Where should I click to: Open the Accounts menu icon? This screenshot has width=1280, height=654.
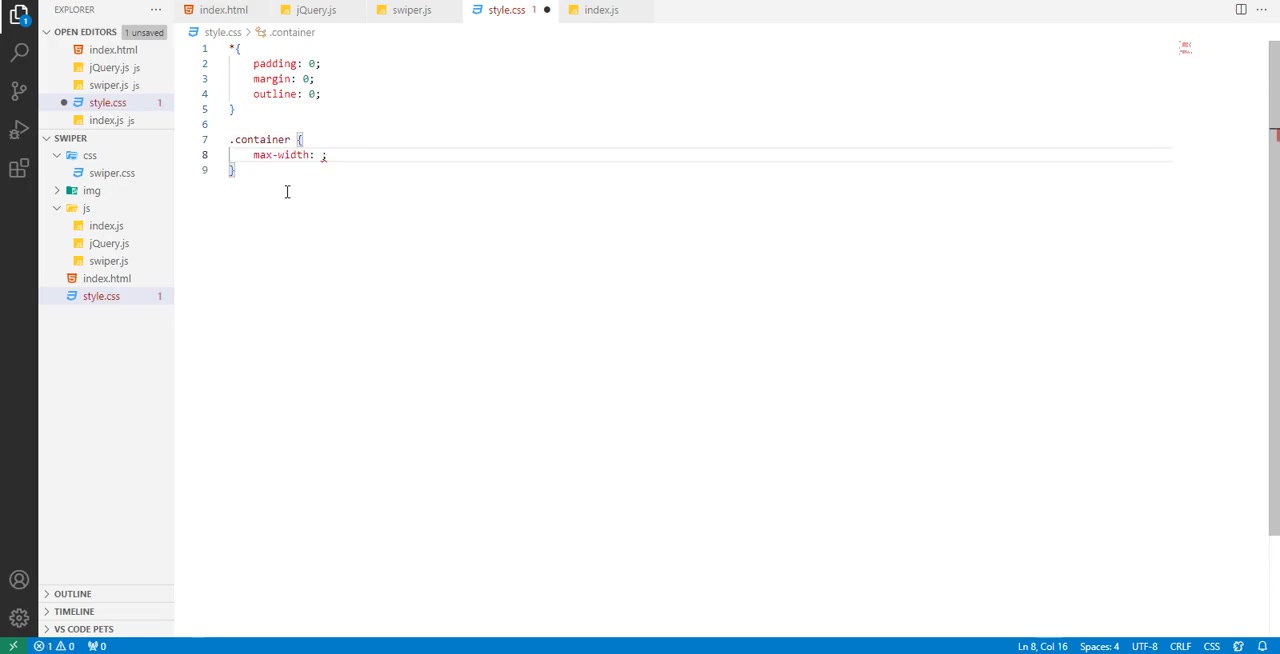[x=19, y=580]
